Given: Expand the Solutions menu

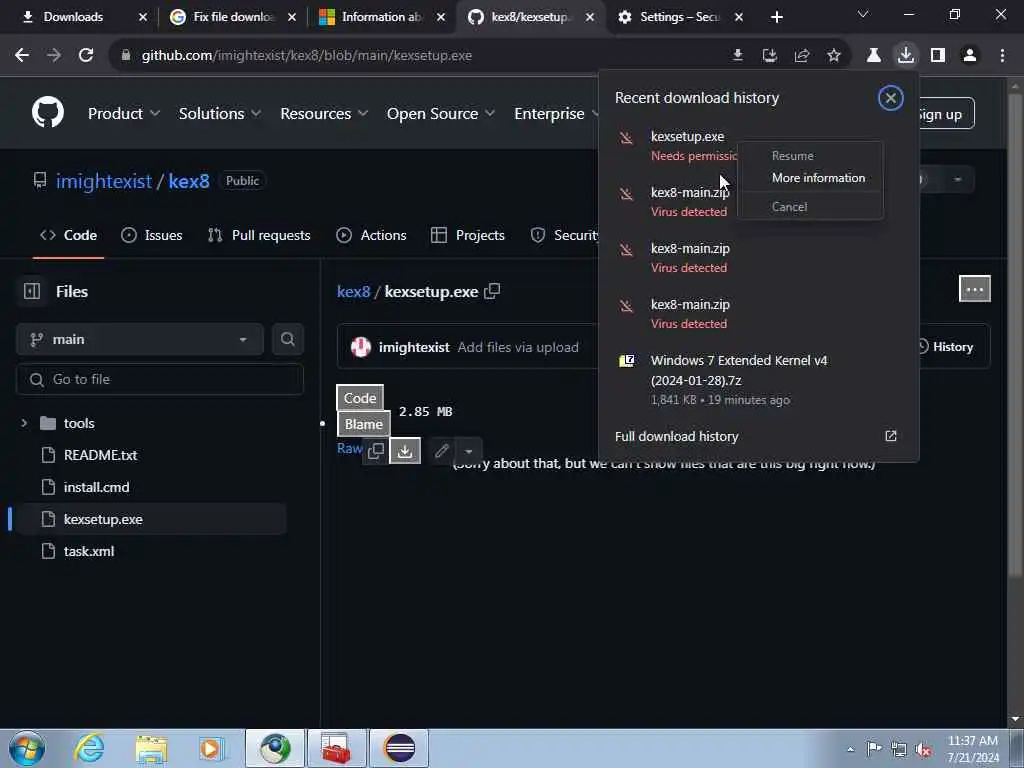Looking at the screenshot, I should click(x=220, y=114).
